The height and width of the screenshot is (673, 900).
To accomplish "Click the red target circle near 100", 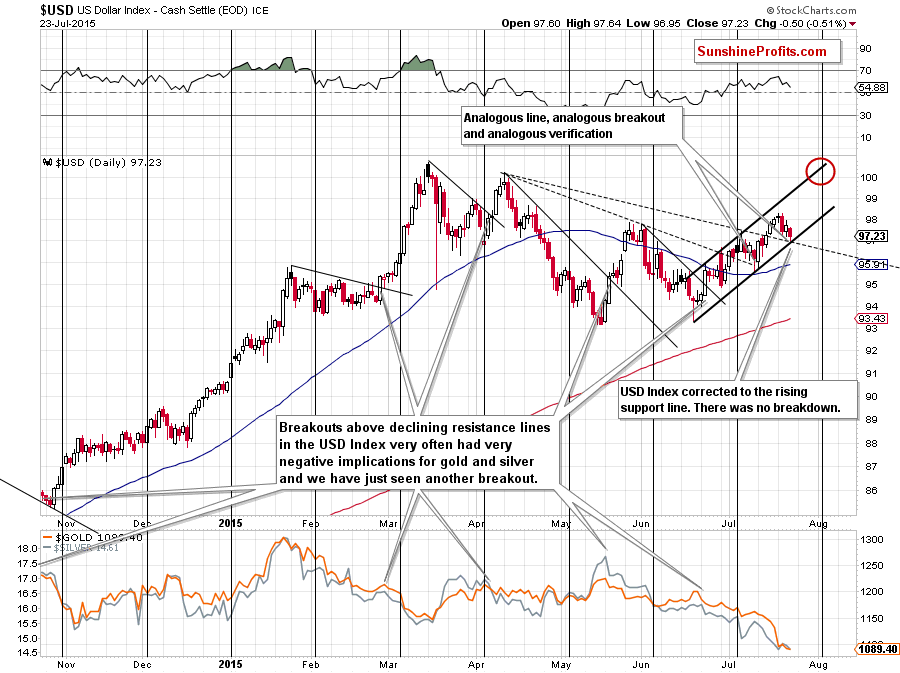I will pos(820,171).
